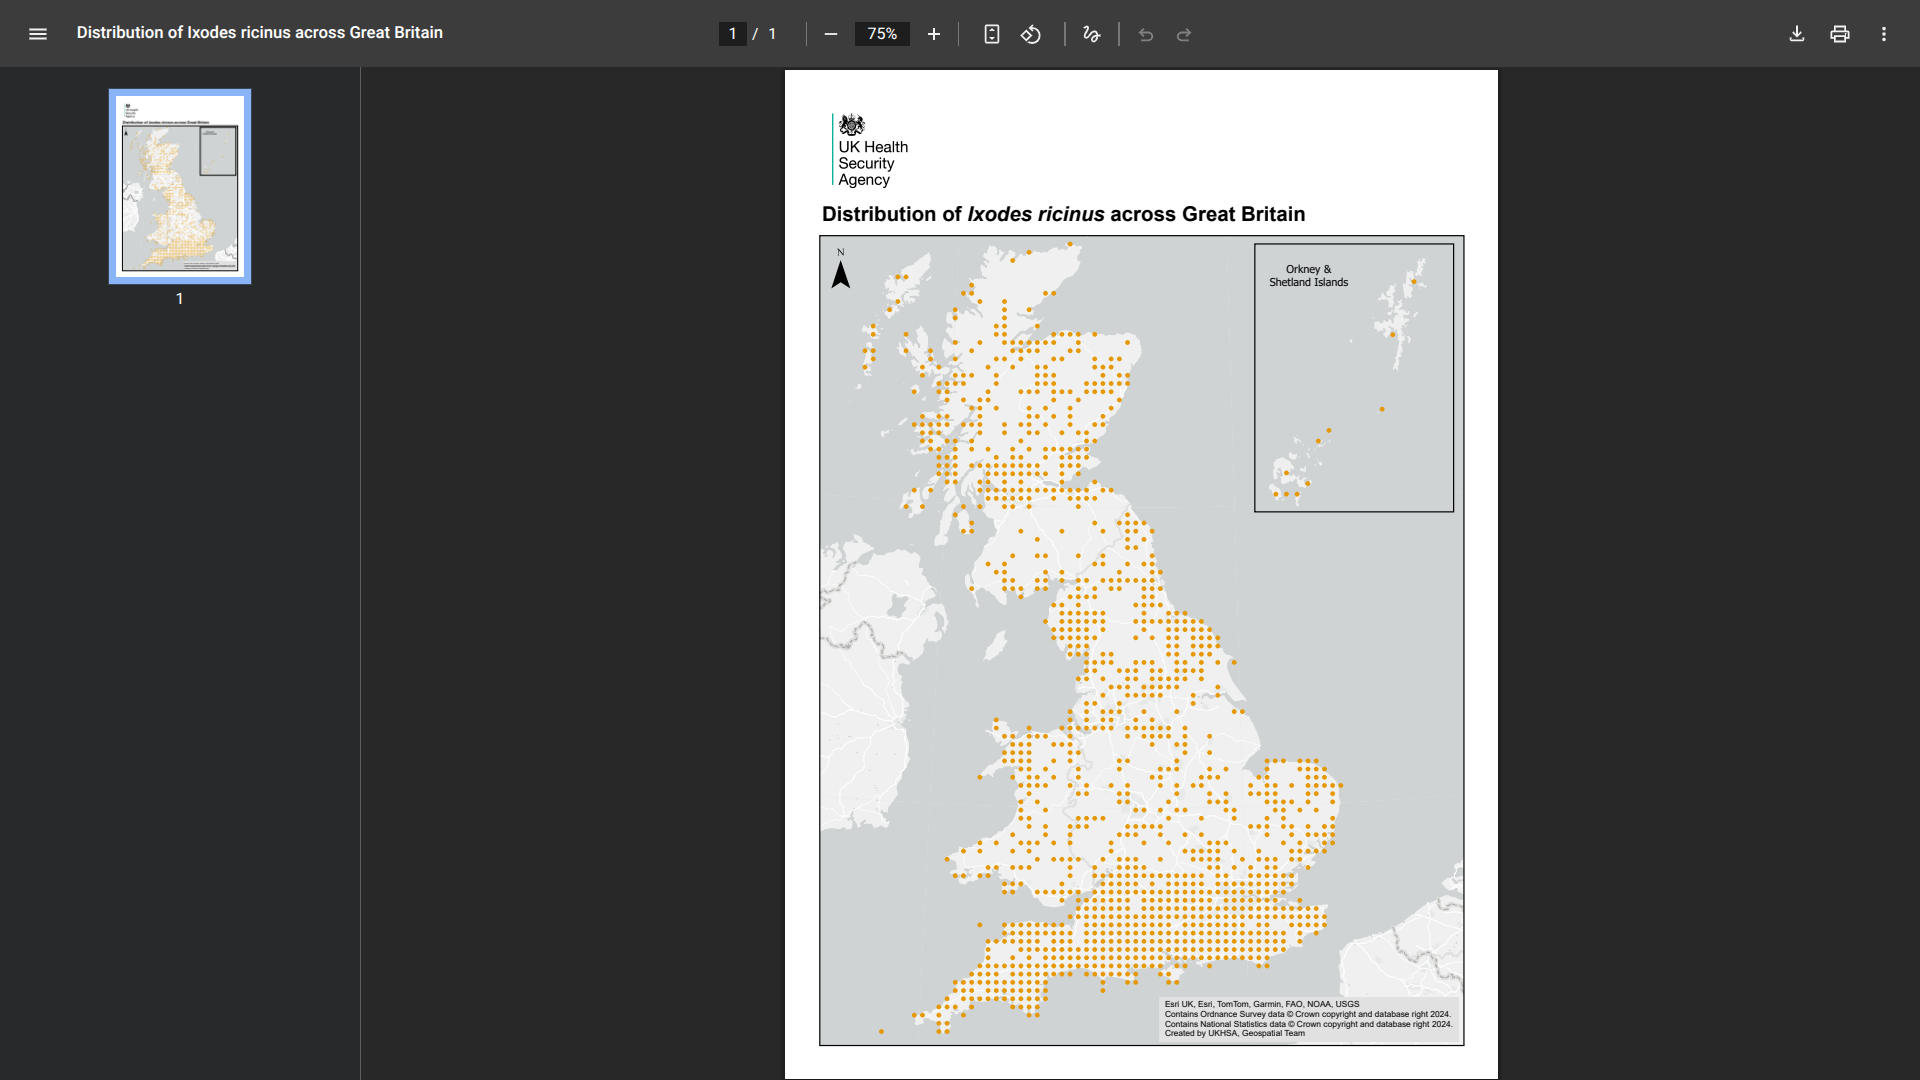Rotate the document counterclockwise
This screenshot has width=1920, height=1080.
(1031, 34)
